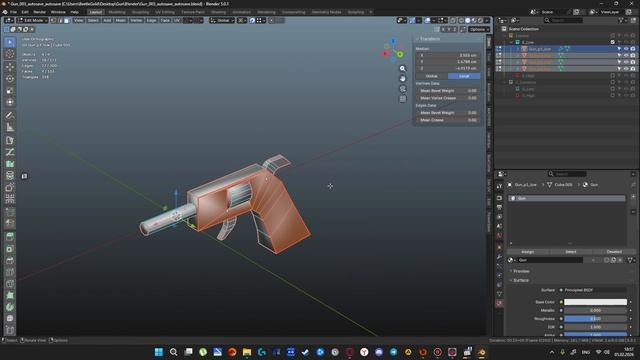
Task: Click the Local transform button
Action: coord(464,76)
